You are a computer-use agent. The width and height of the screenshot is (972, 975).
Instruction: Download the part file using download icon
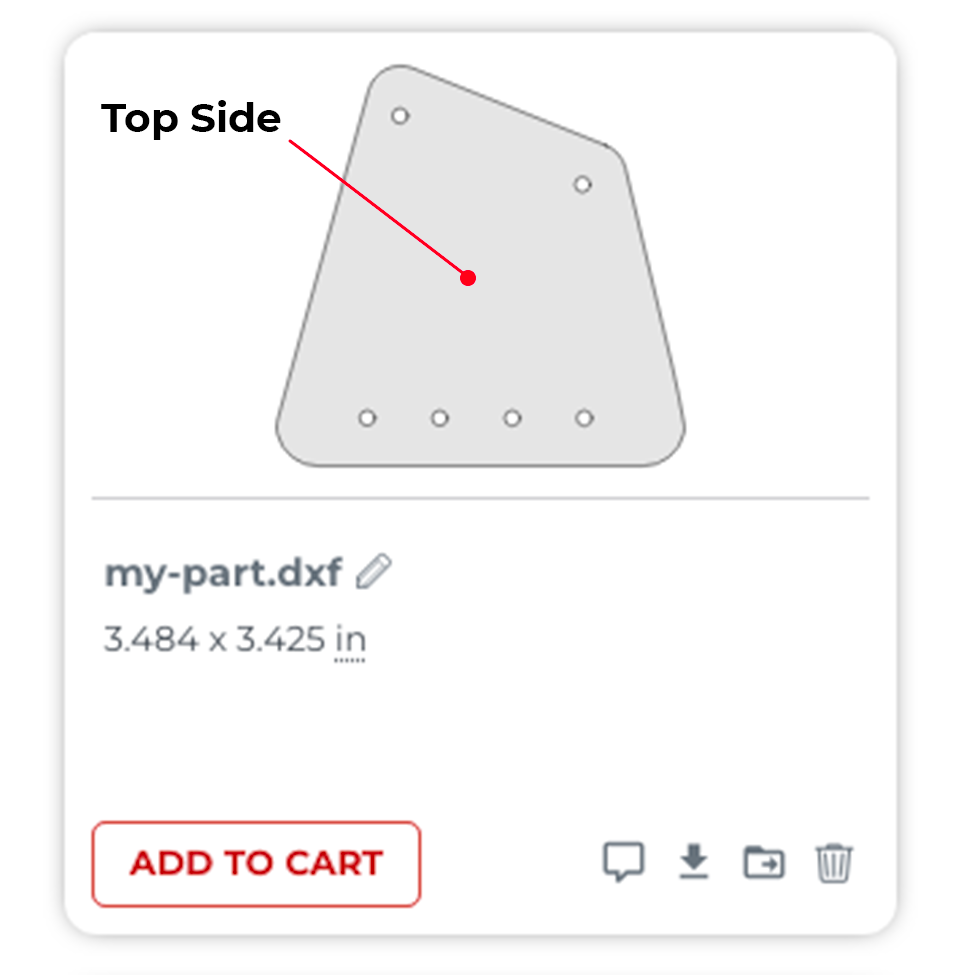(693, 861)
